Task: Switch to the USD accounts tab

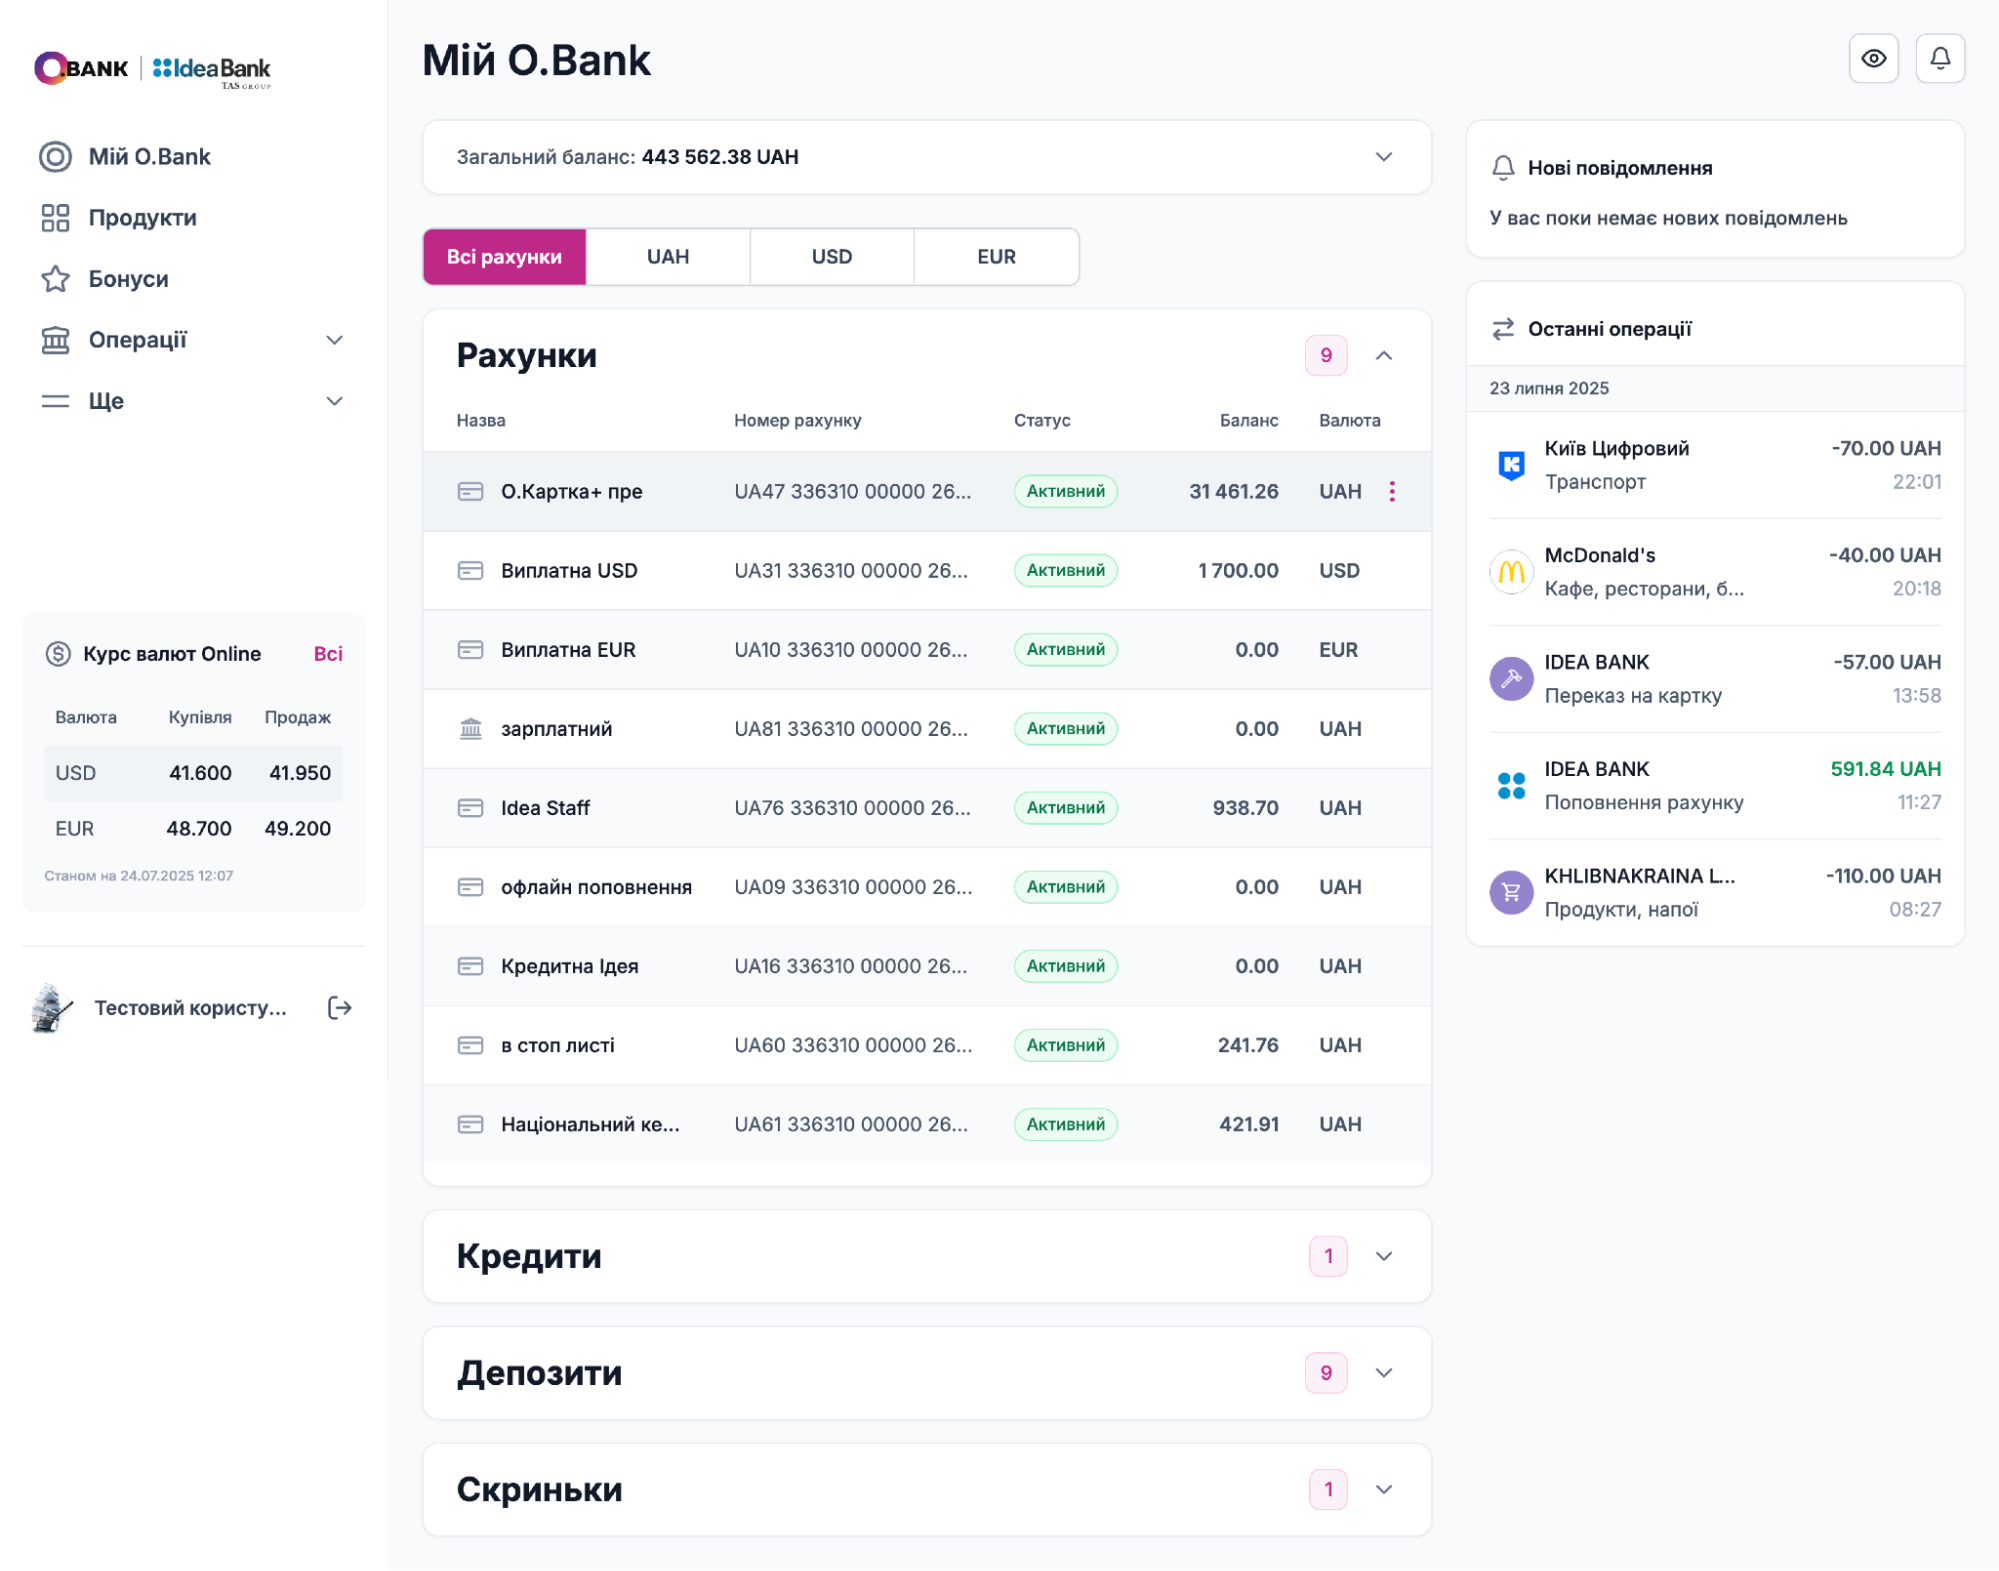Action: coord(831,257)
